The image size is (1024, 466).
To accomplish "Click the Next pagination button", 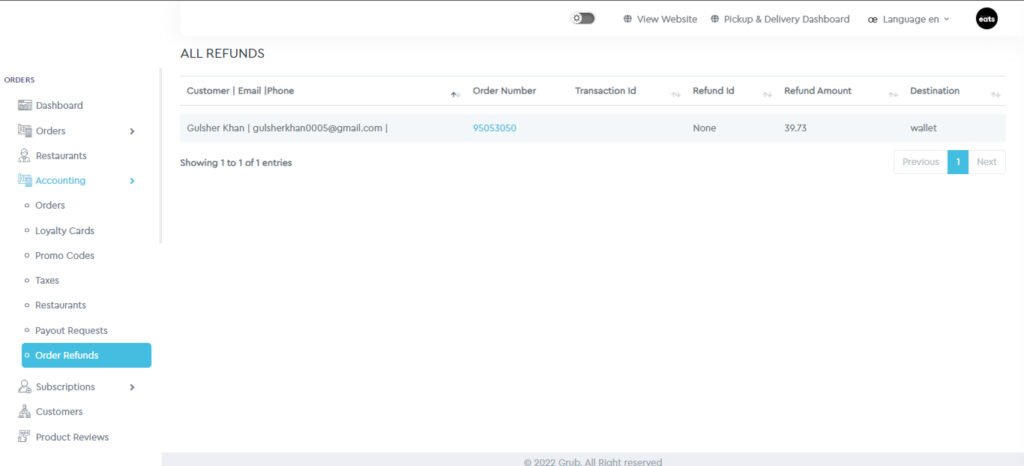I will 986,162.
